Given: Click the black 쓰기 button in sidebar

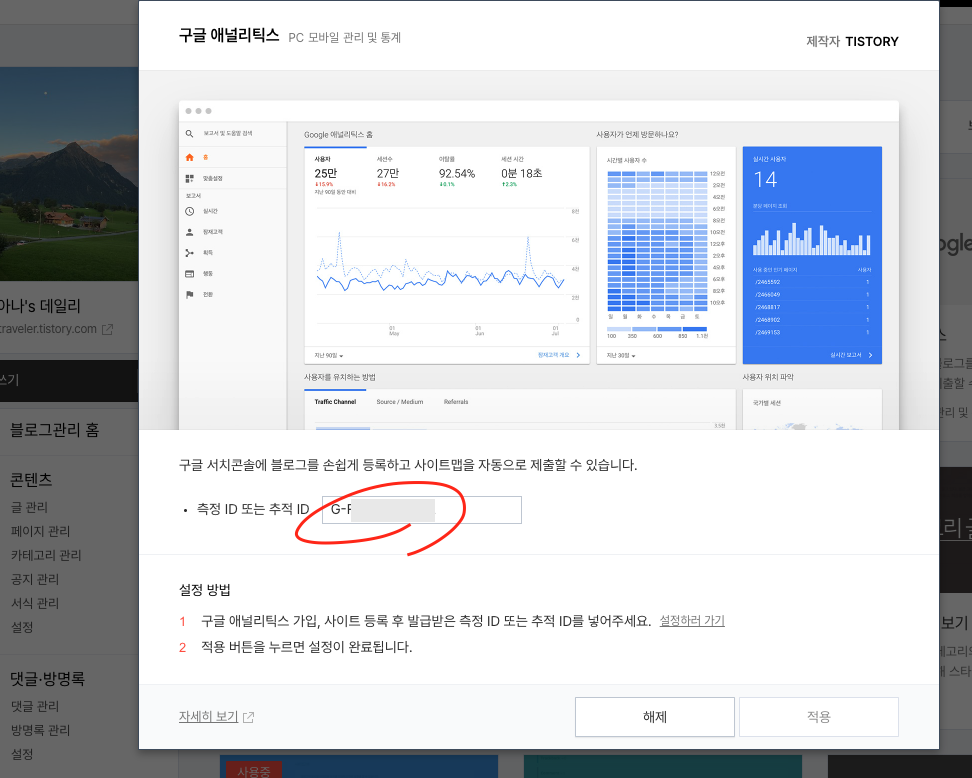Looking at the screenshot, I should (69, 380).
